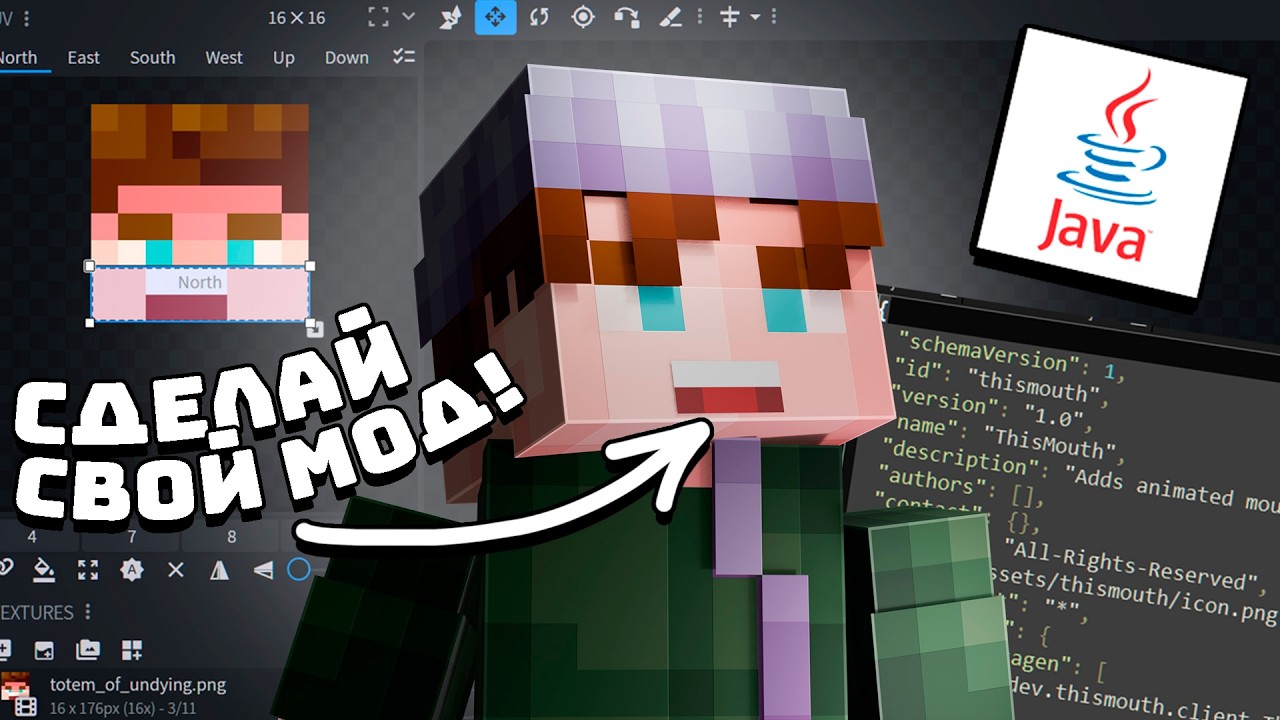Select the Vertex Snap tool icon

pos(627,17)
